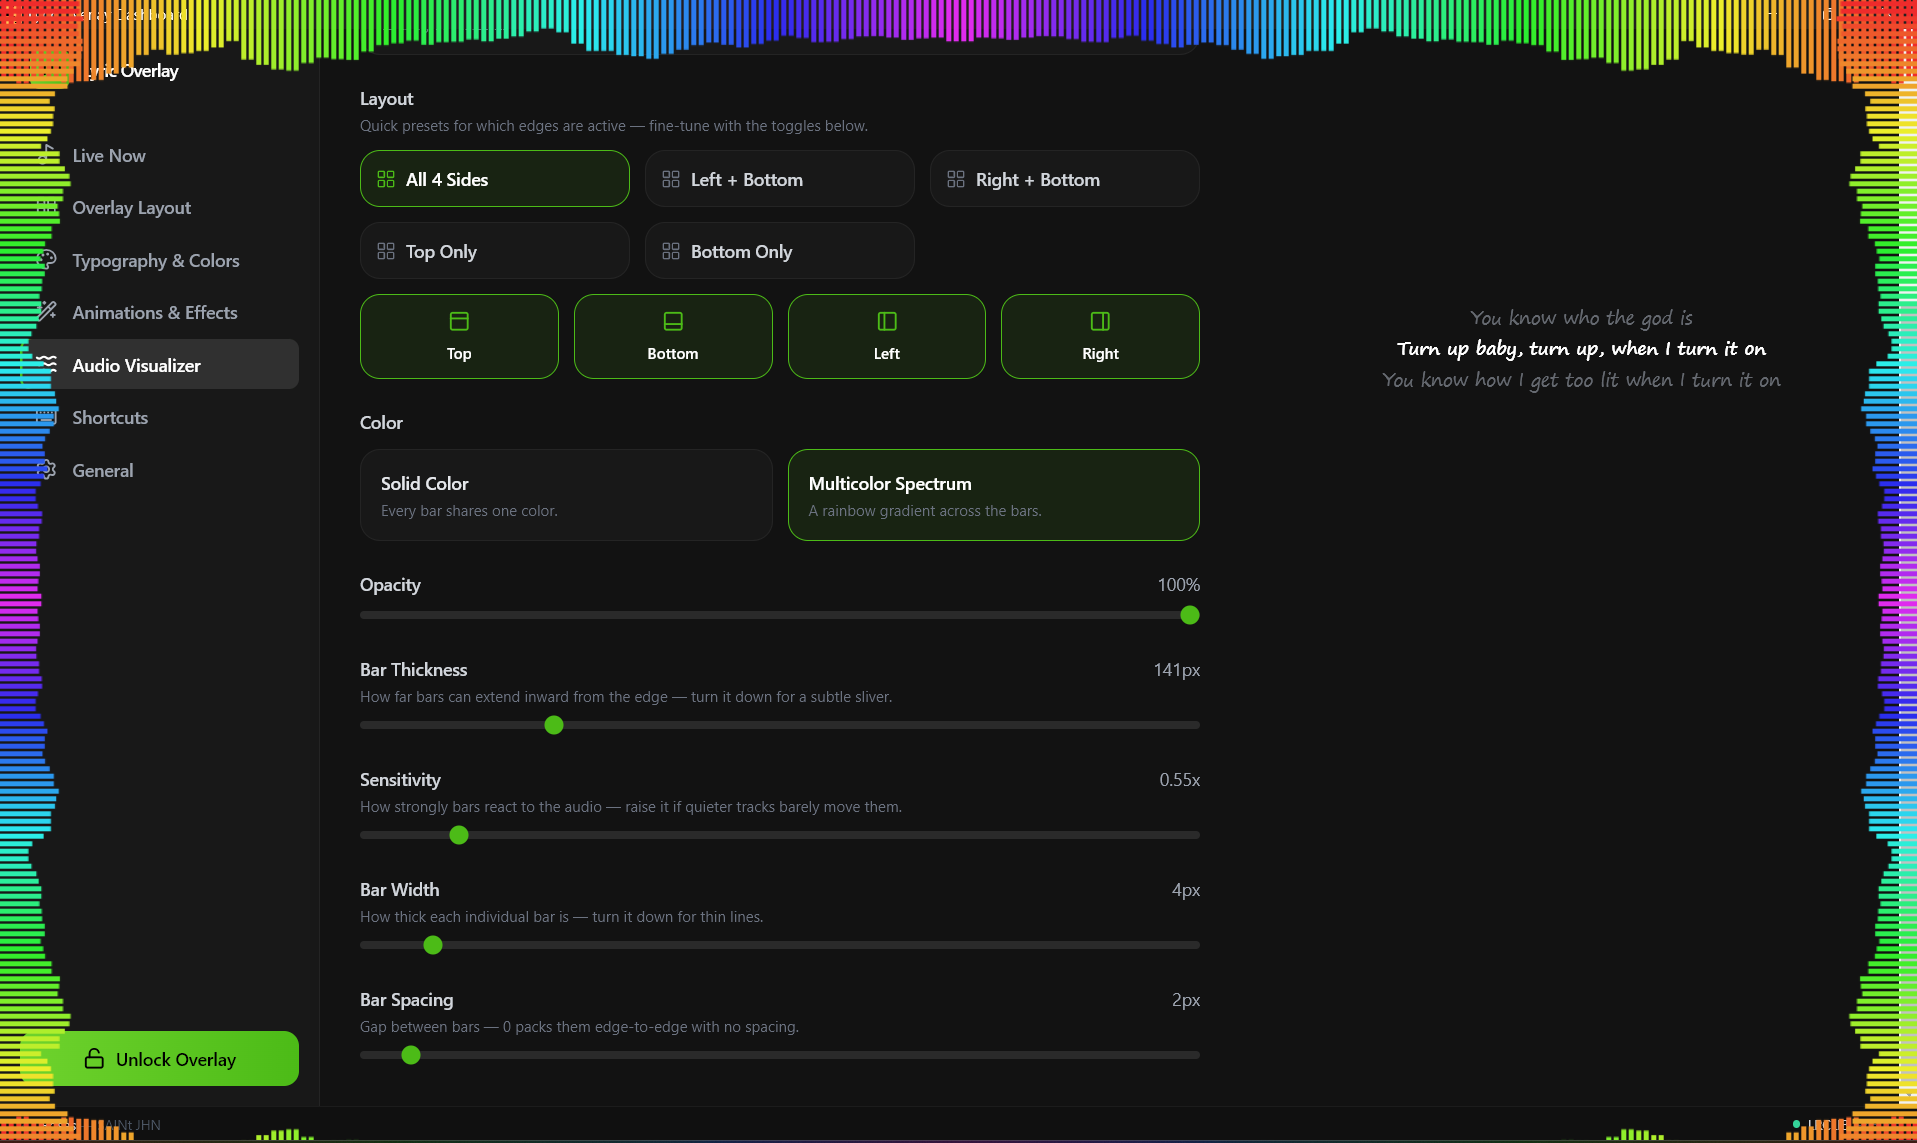Click the left-edge panel icon
Viewport: 1917px width, 1143px height.
[887, 321]
